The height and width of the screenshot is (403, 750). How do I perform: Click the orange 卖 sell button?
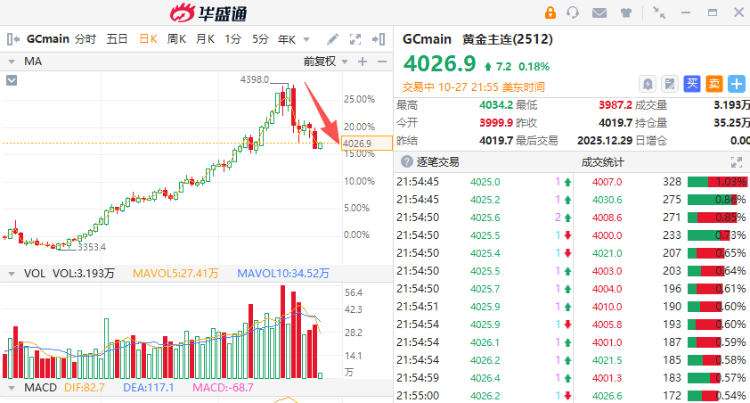(x=714, y=83)
